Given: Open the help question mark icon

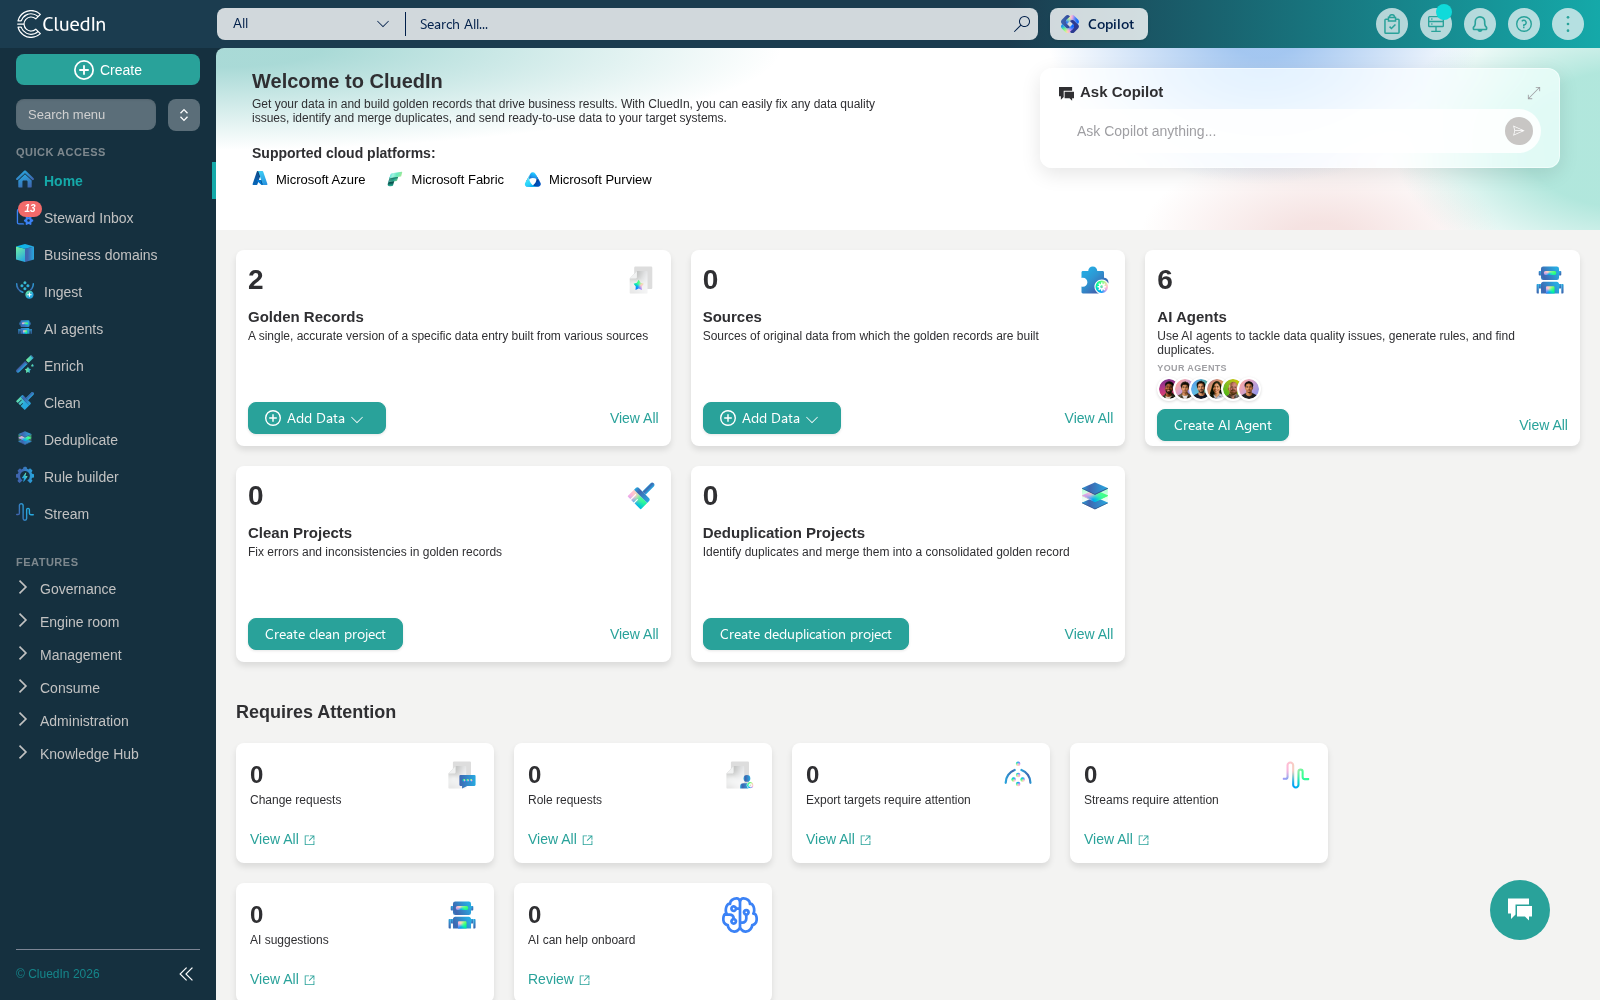Looking at the screenshot, I should pos(1524,24).
